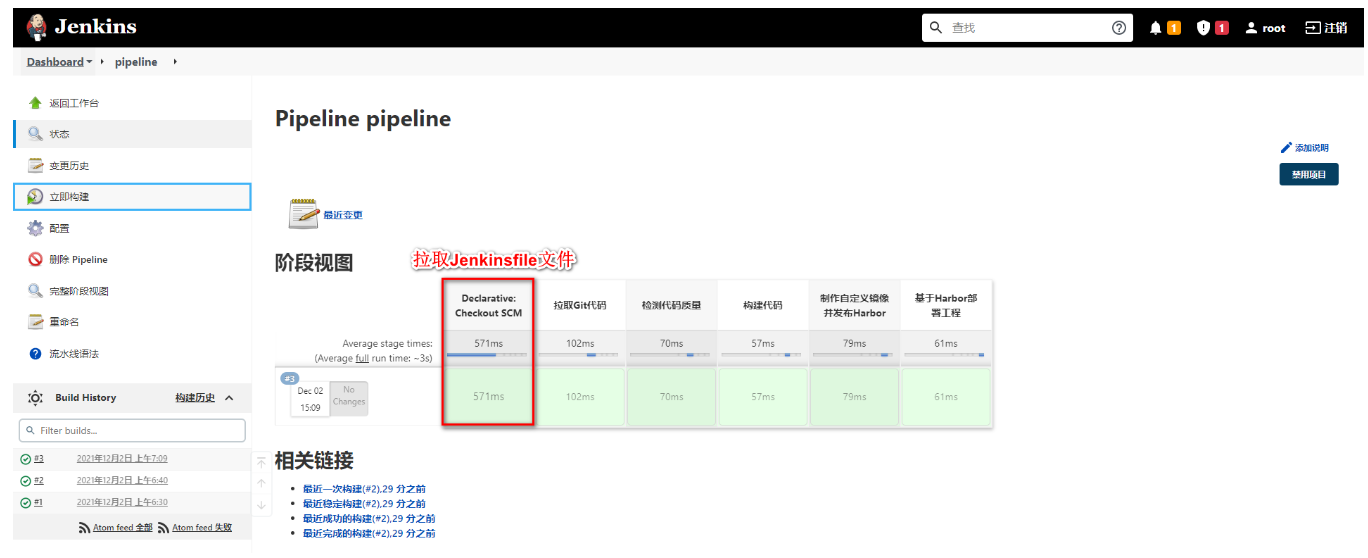The image size is (1368, 558).
Task: Click the 拉取Git代码 102ms green stage cell
Action: pyautogui.click(x=580, y=397)
